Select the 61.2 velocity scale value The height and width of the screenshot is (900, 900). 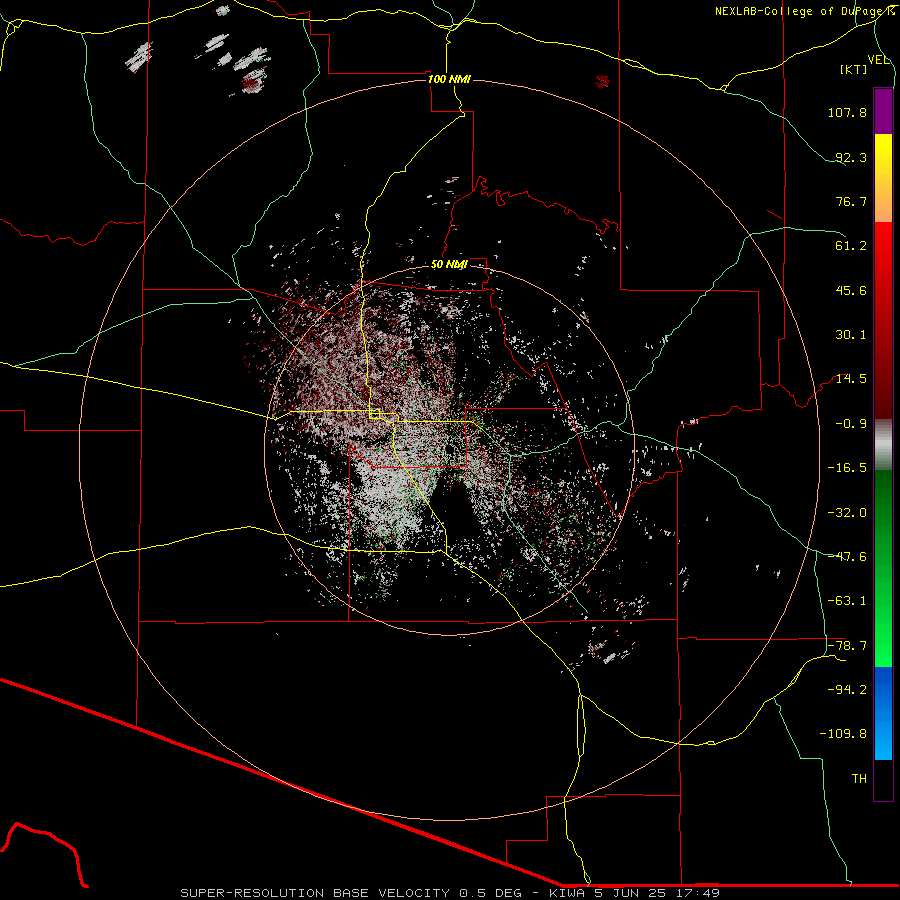pos(851,246)
